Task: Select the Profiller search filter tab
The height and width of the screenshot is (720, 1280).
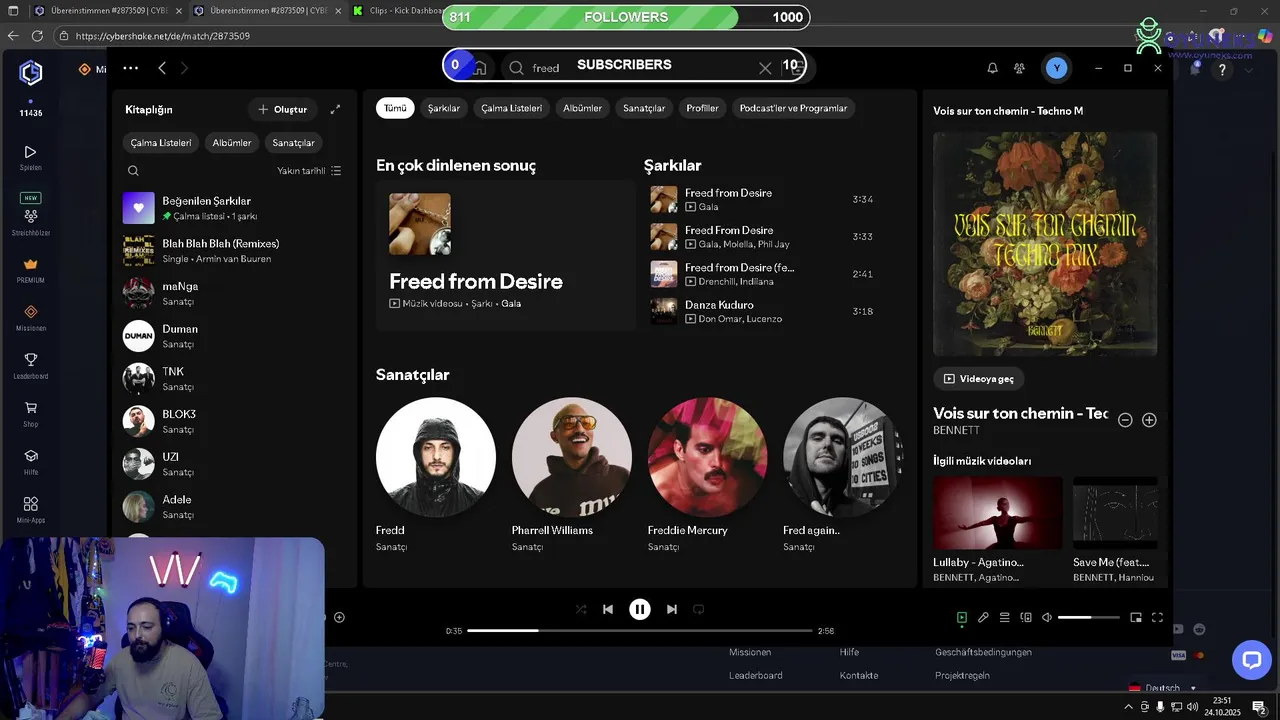Action: (x=702, y=108)
